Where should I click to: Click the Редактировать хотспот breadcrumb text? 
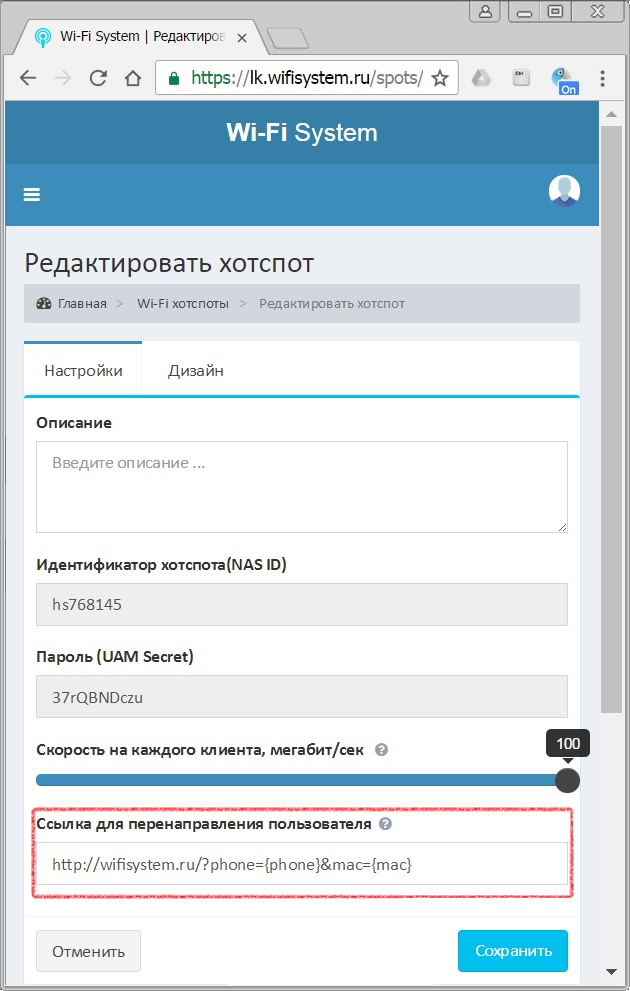click(332, 303)
